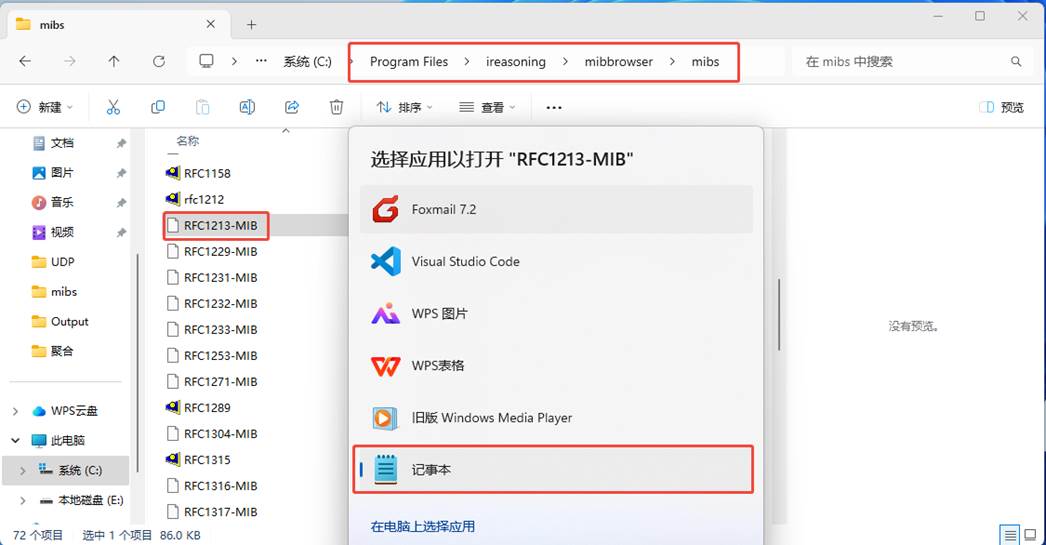This screenshot has height=545, width=1046.
Task: Click Program Files breadcrumb
Action: click(409, 61)
